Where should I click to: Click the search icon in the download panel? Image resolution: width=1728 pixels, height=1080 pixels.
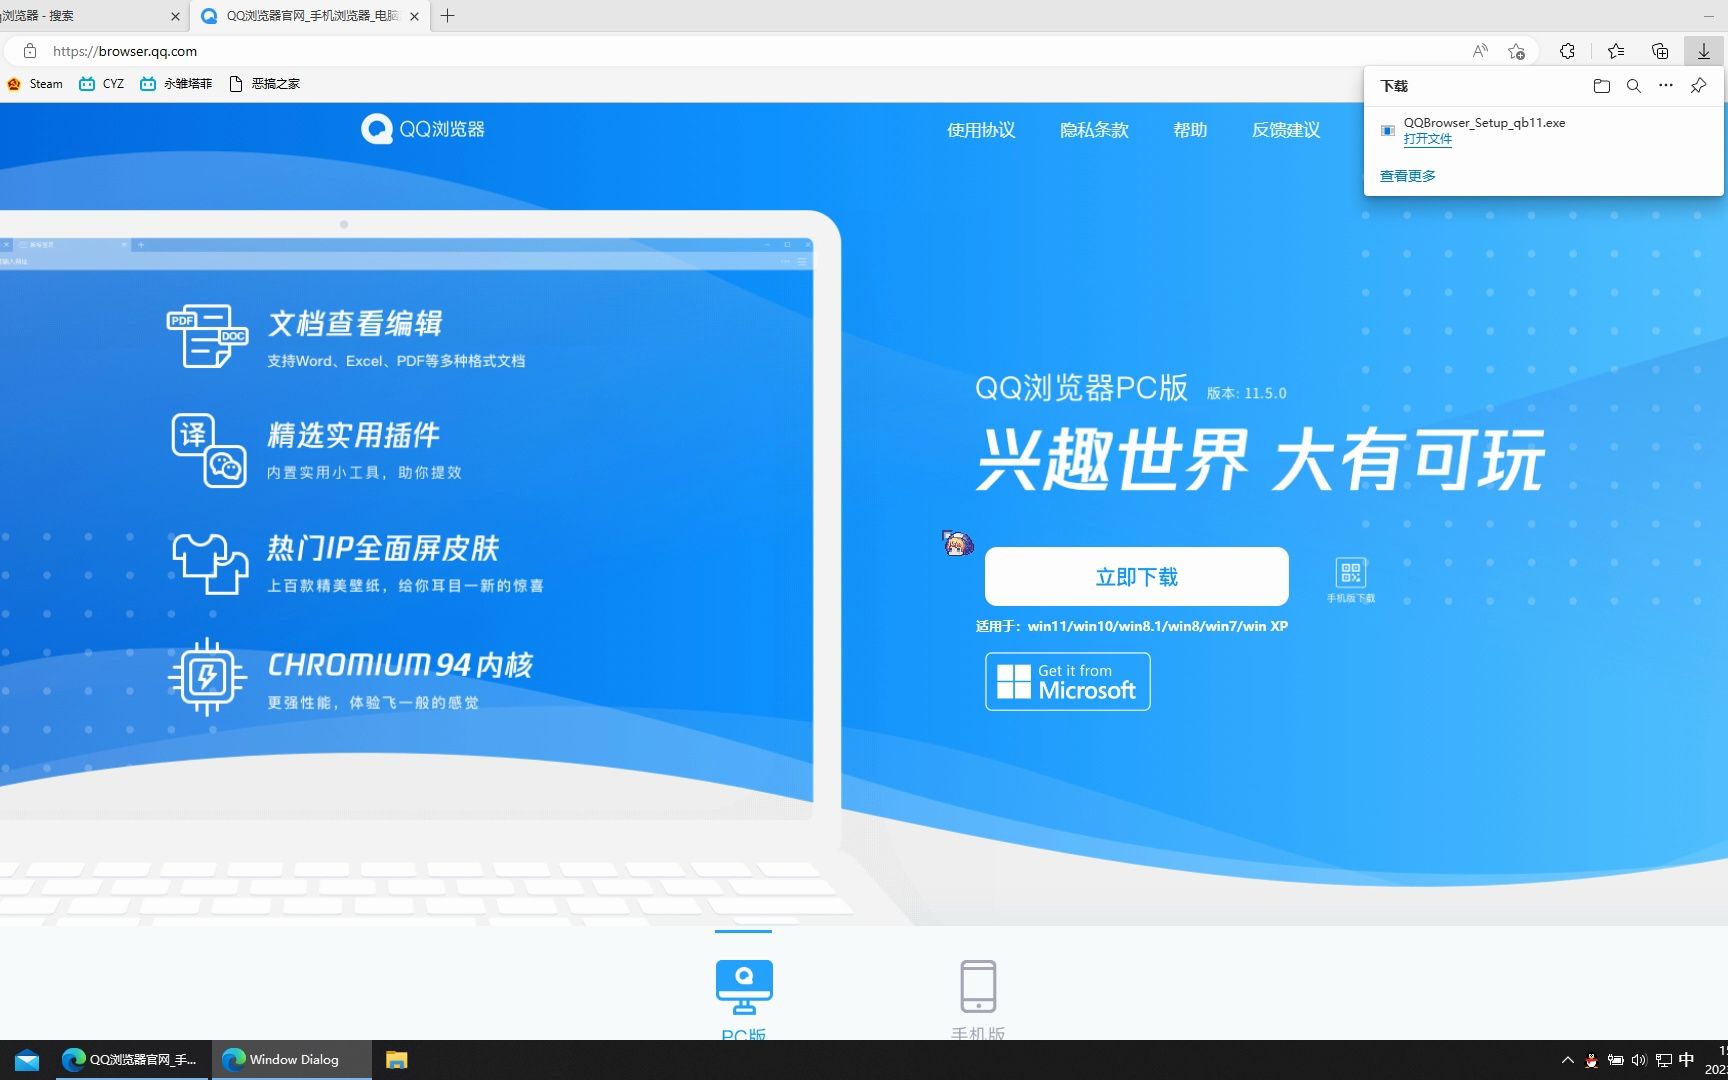(1633, 86)
